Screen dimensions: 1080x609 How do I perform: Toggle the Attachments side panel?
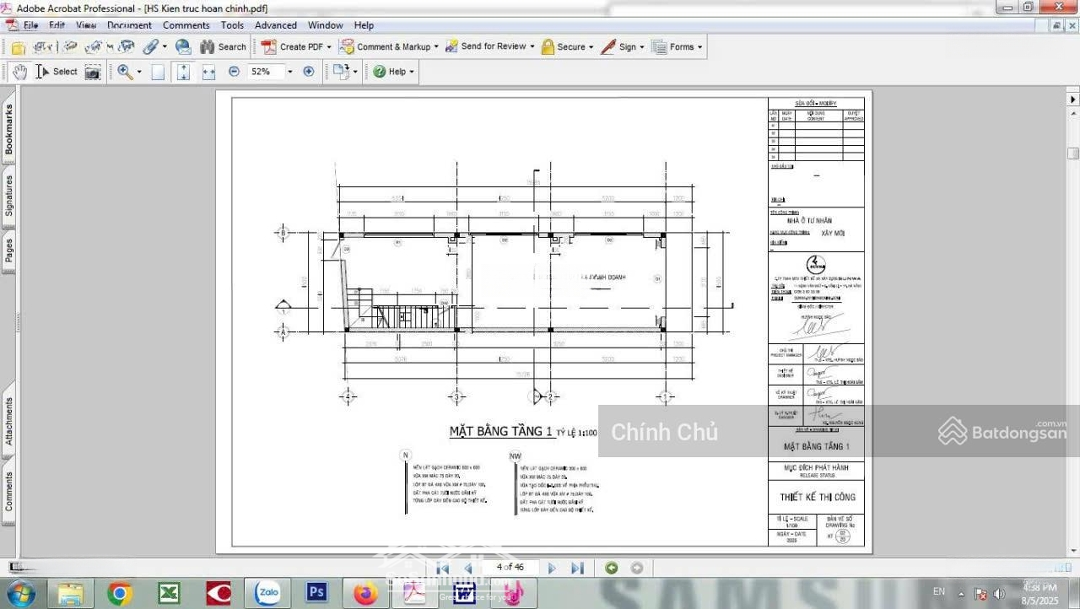(x=9, y=421)
